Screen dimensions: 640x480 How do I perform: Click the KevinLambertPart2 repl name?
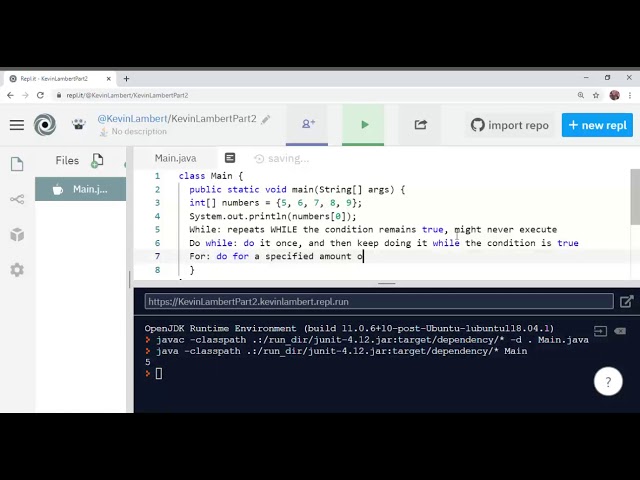click(x=214, y=119)
